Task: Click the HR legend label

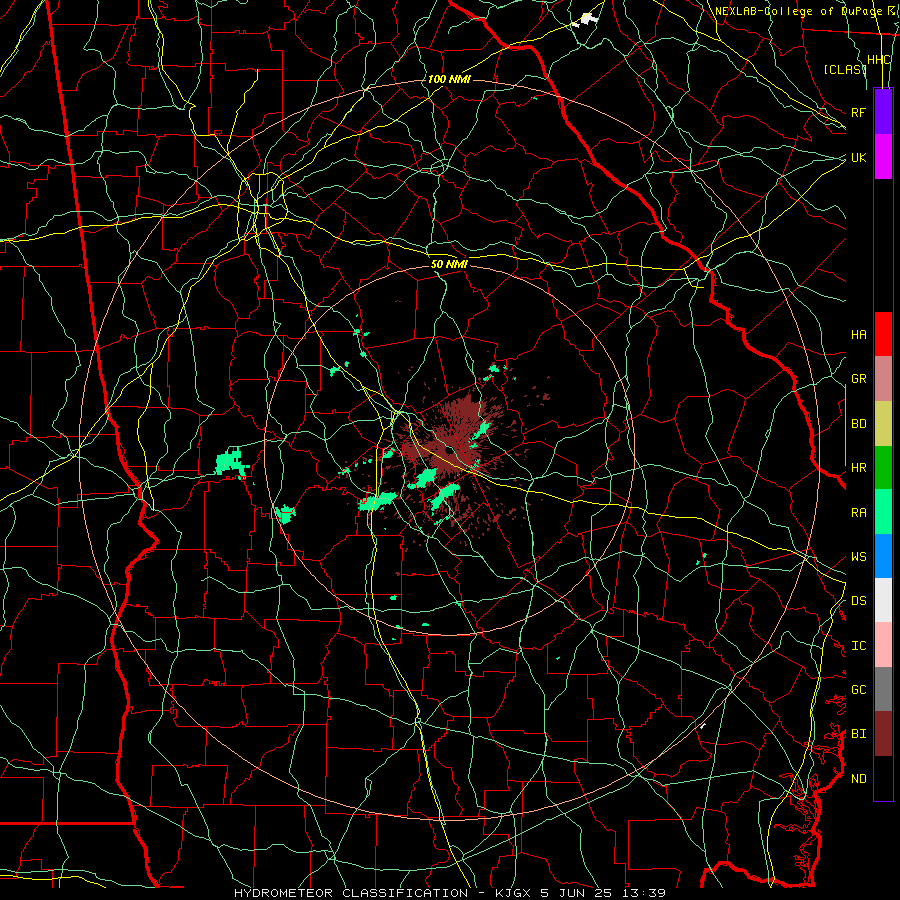Action: tap(858, 468)
